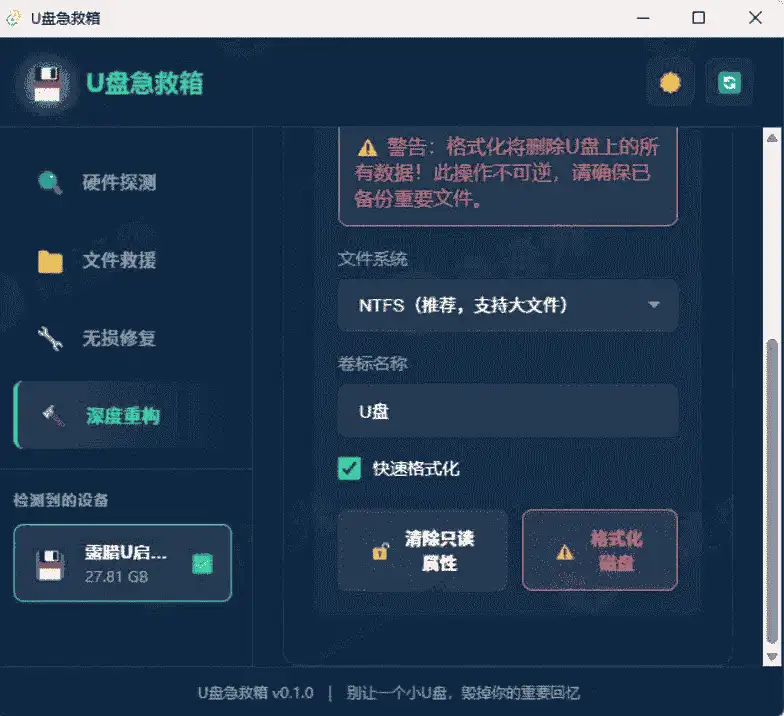Open the 文件系统 NTFS dropdown

(x=508, y=305)
